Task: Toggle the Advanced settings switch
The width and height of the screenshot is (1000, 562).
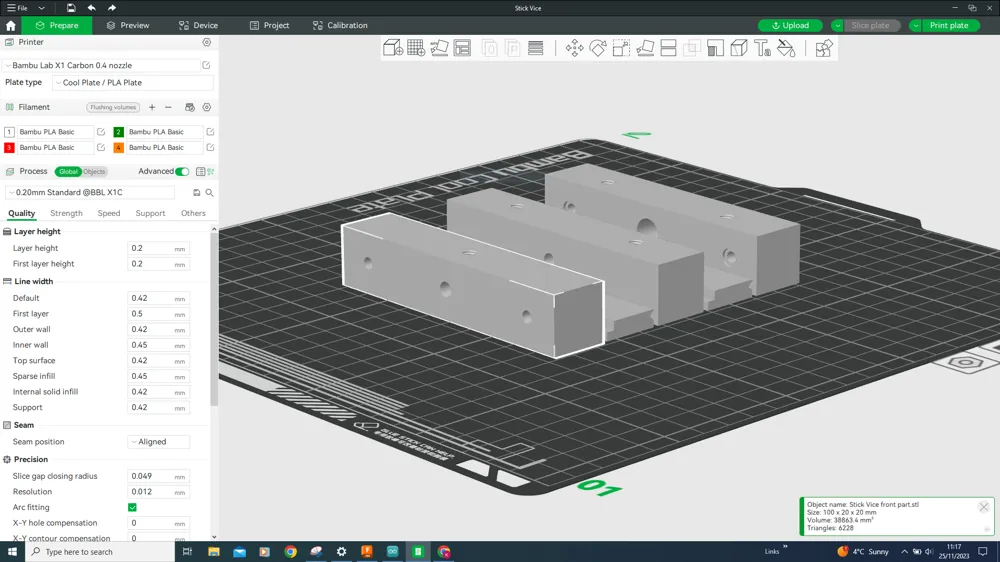Action: (182, 172)
